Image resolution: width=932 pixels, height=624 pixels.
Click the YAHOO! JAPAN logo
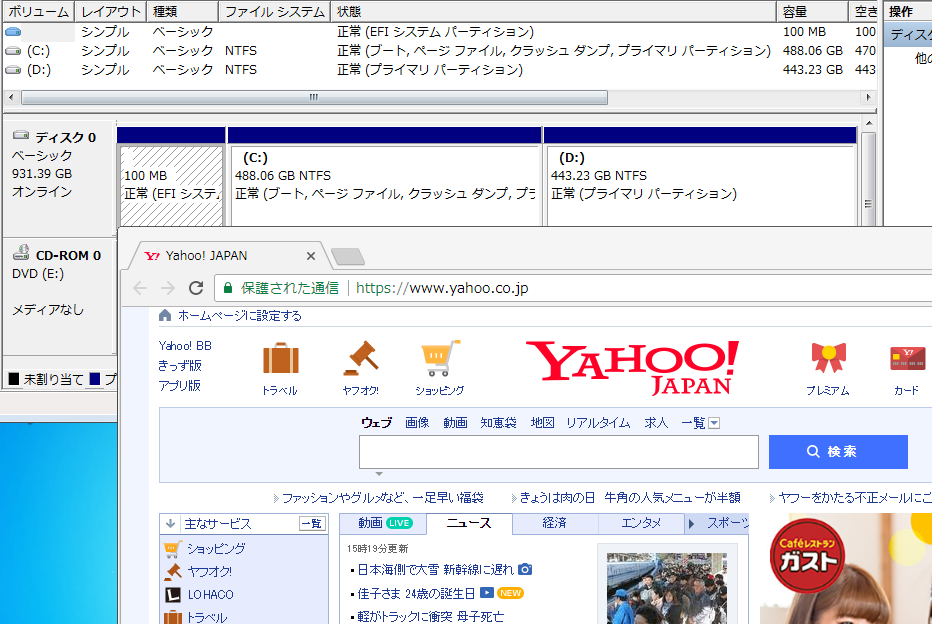pyautogui.click(x=632, y=367)
